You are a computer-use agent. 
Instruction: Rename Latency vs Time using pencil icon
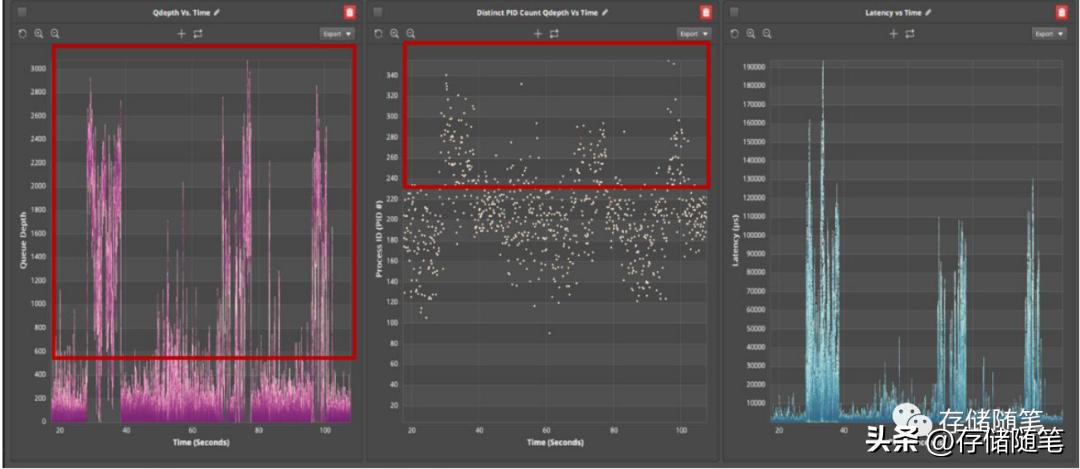tap(930, 12)
